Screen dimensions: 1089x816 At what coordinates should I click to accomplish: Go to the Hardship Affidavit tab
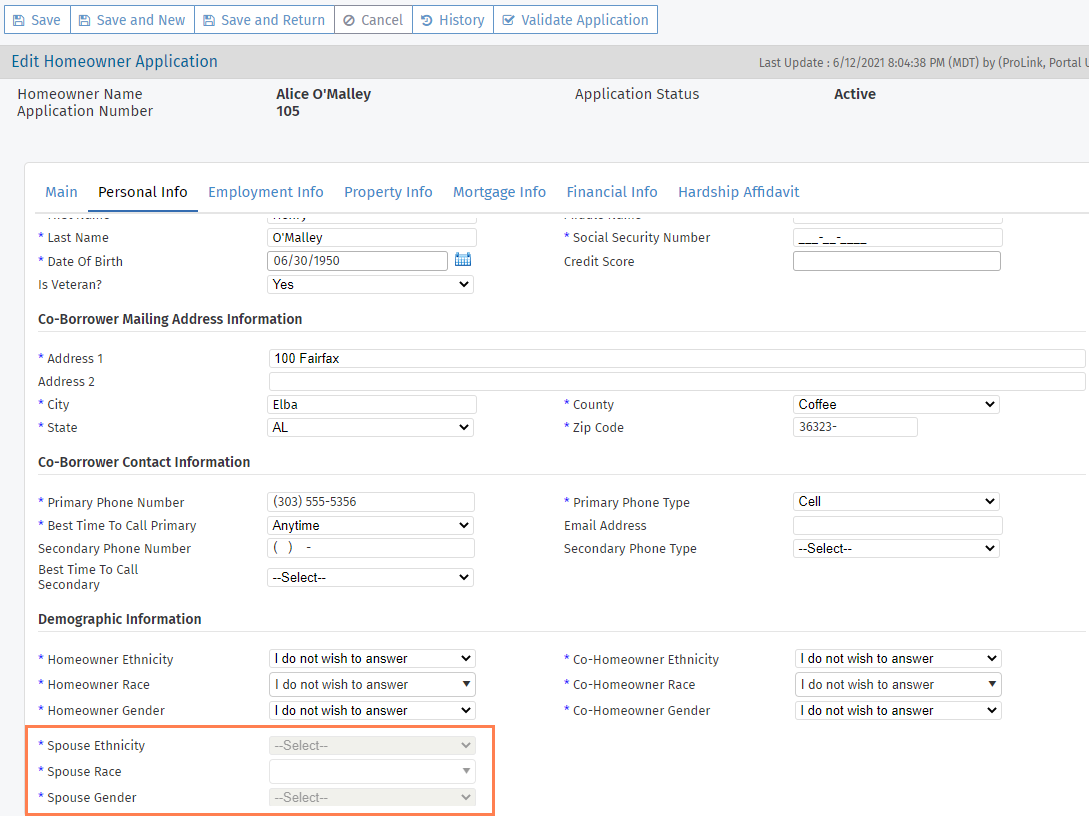point(738,192)
